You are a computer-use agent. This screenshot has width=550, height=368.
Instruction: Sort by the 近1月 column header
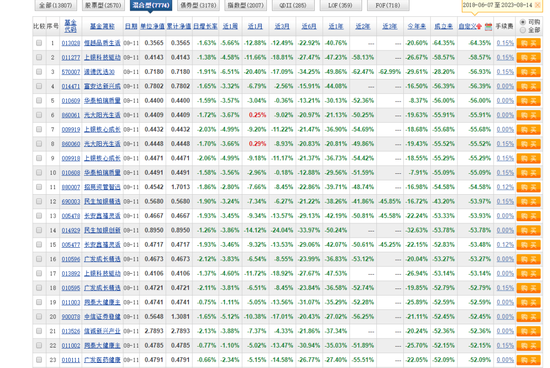(255, 26)
